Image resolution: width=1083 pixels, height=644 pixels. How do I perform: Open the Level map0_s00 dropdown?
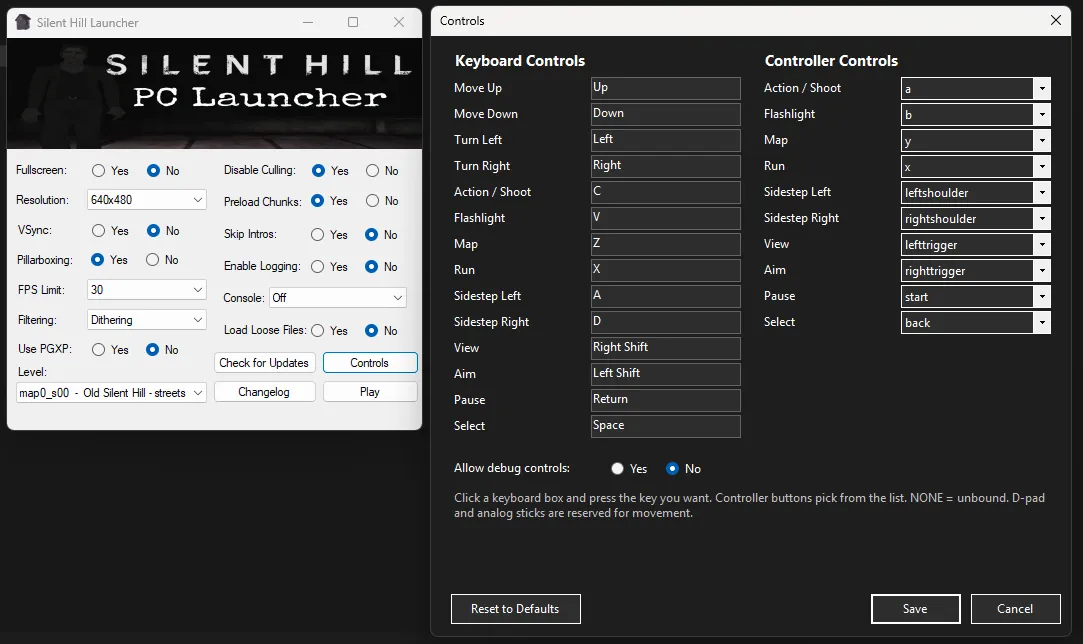pos(111,392)
